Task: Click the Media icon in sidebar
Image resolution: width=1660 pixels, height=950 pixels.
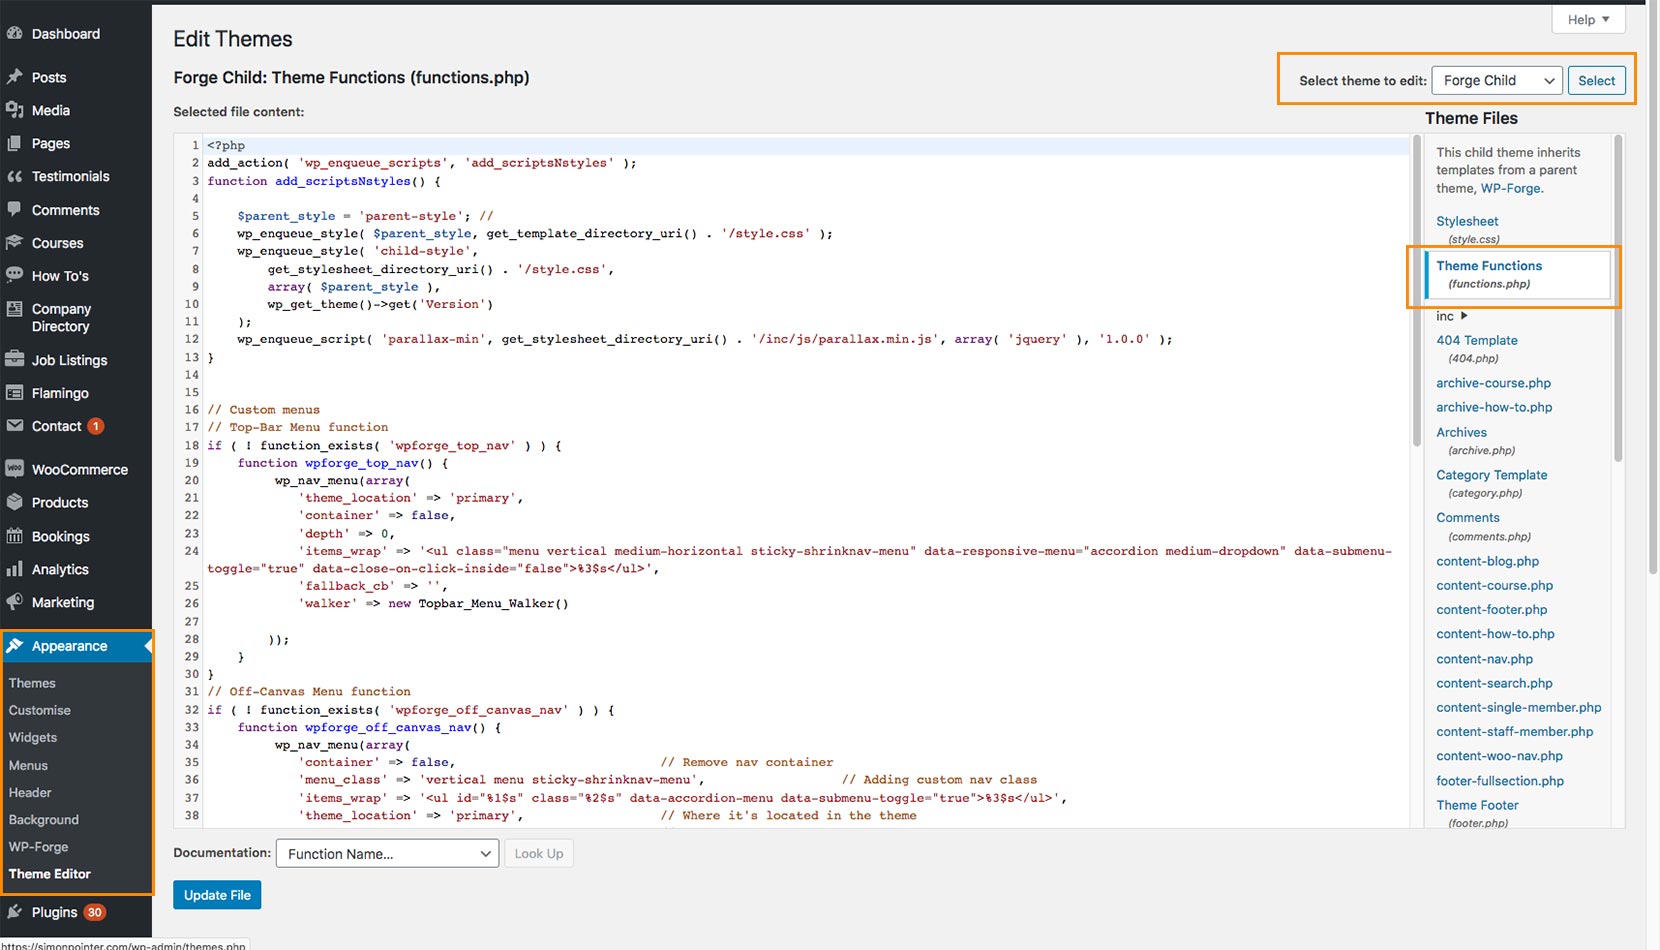Action: pyautogui.click(x=14, y=110)
